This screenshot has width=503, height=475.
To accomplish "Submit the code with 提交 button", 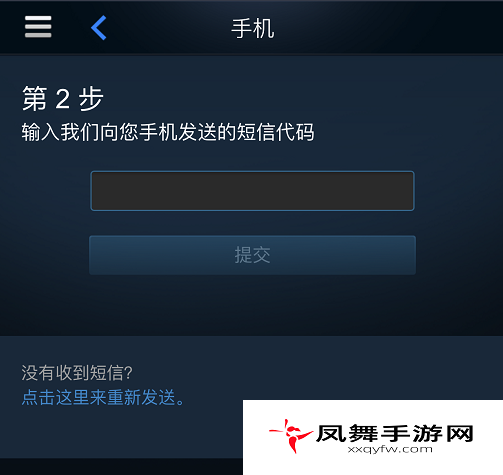I will [x=252, y=255].
